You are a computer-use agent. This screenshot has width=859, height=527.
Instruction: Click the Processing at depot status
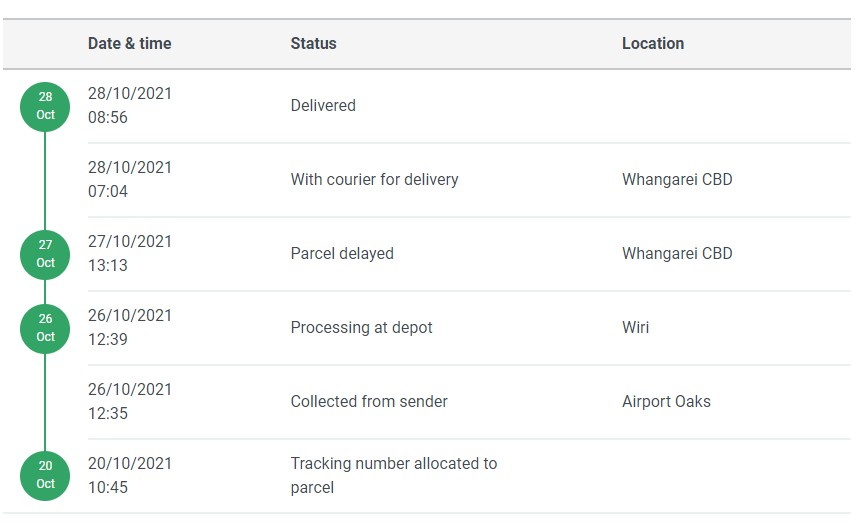coord(361,328)
